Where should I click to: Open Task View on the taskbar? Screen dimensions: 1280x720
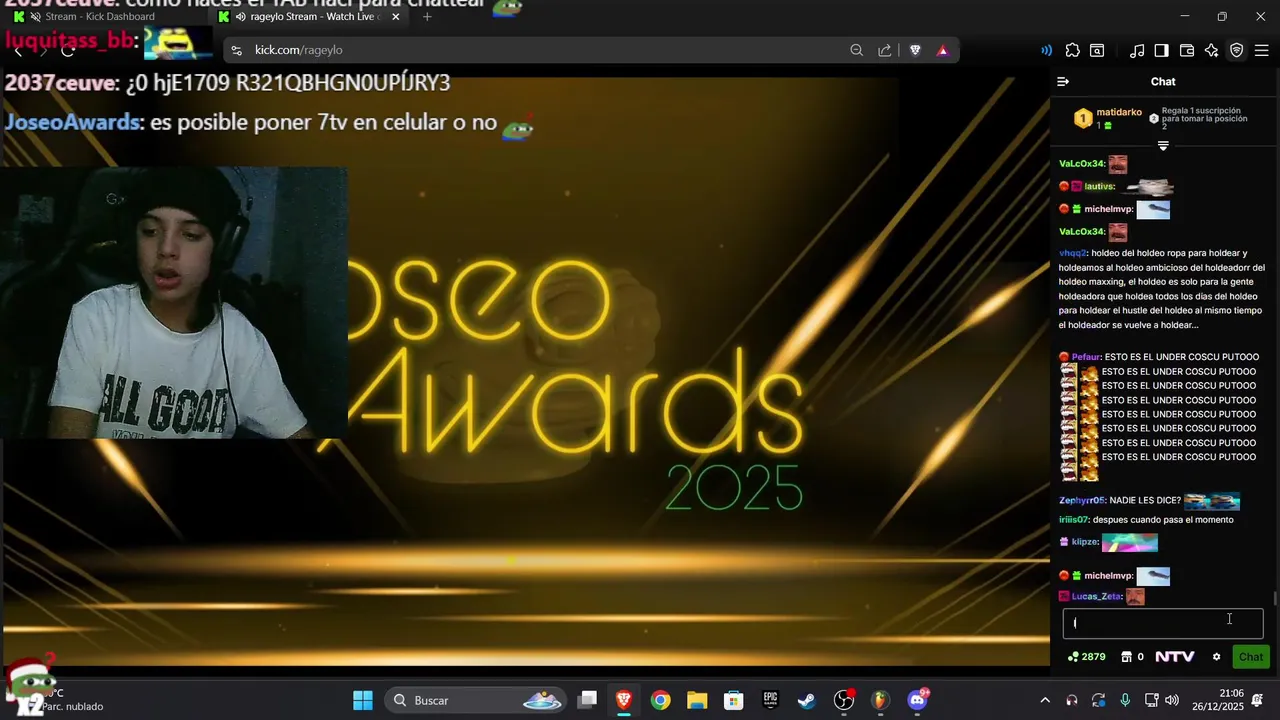588,700
